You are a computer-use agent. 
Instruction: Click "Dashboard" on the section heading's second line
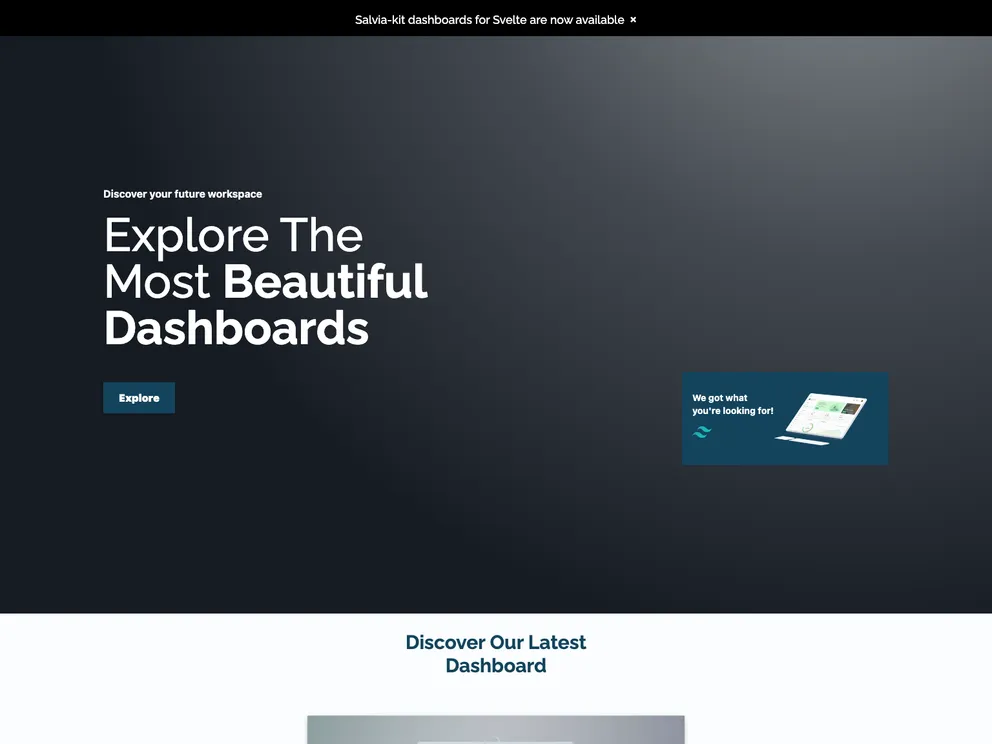(496, 666)
